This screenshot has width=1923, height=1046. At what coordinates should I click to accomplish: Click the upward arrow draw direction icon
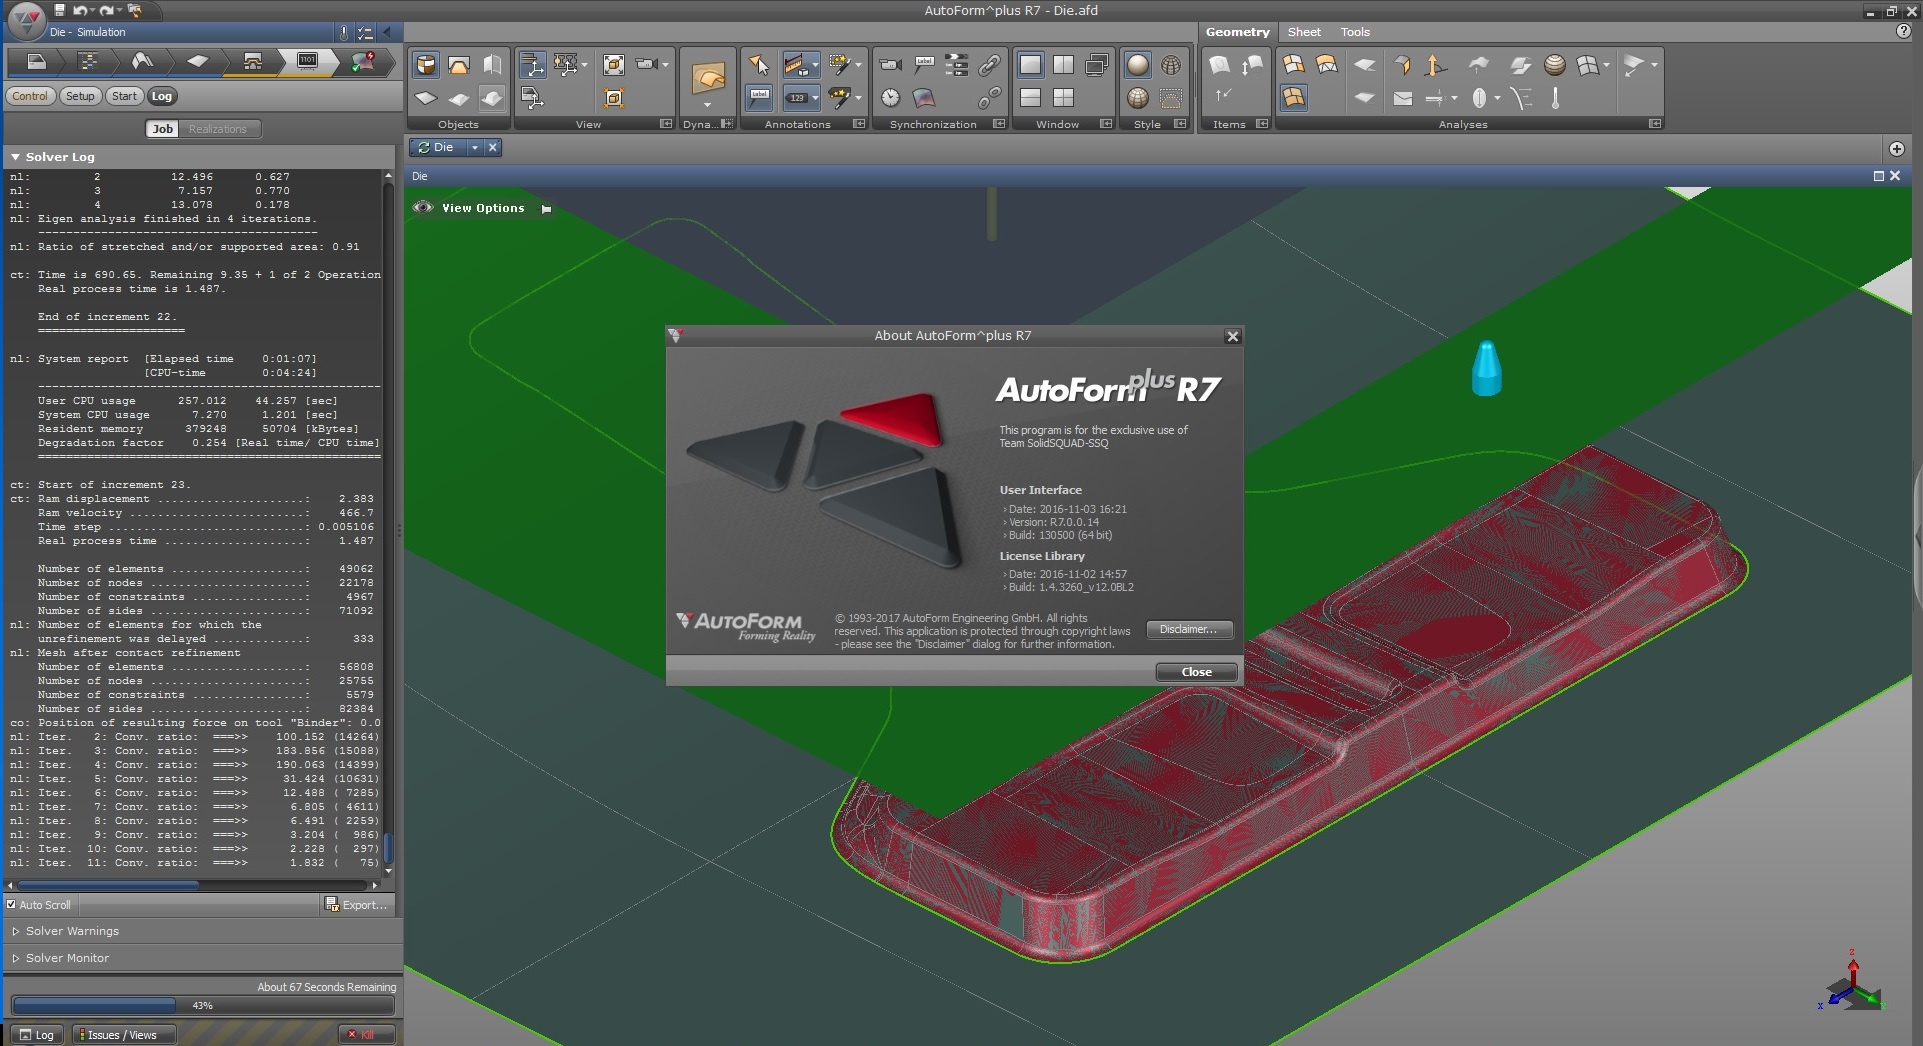tap(1435, 65)
